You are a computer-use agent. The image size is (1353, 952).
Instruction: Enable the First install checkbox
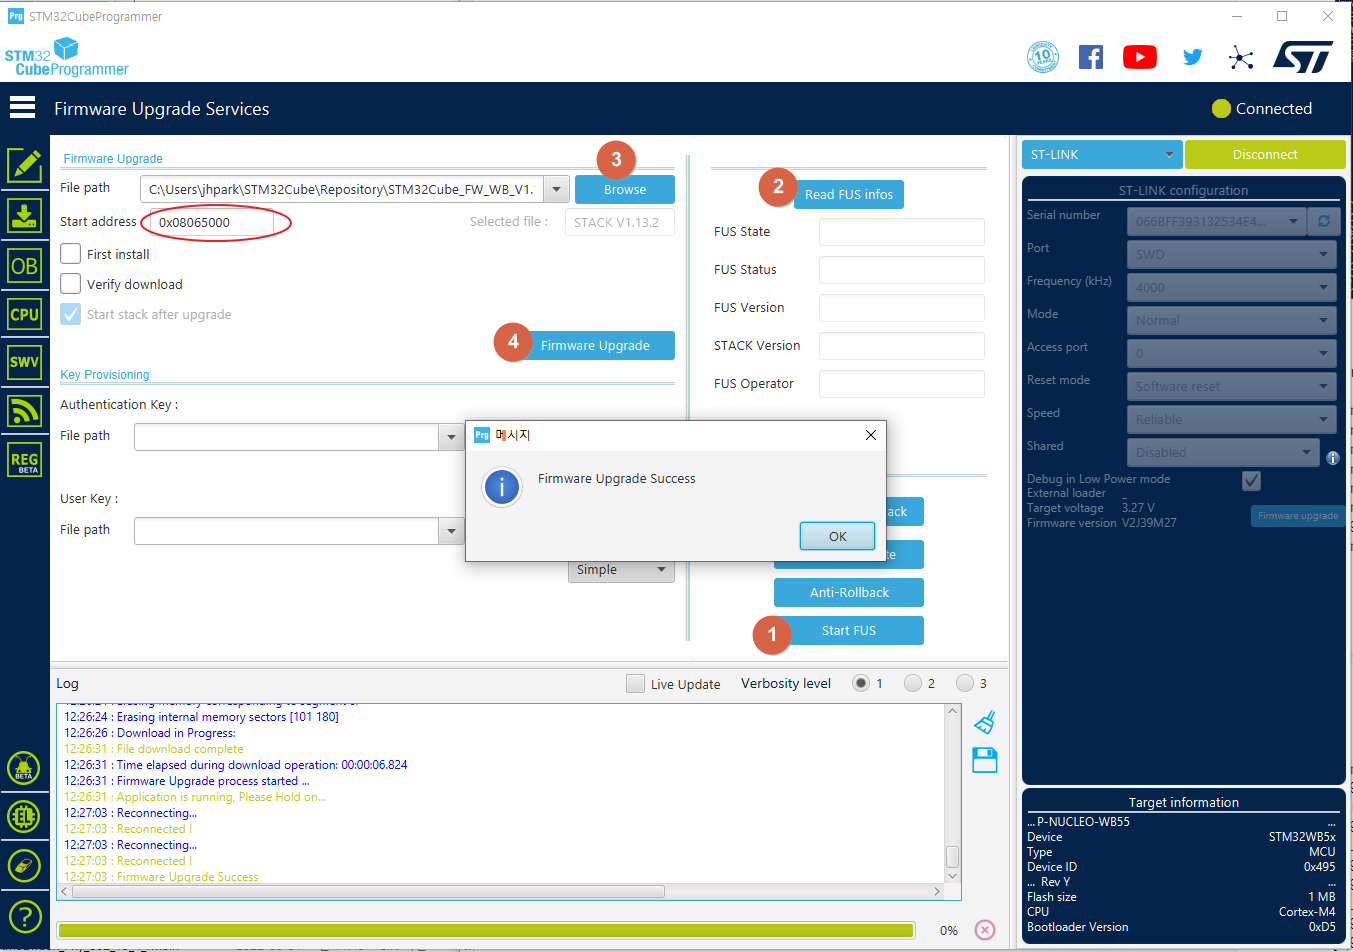(70, 254)
